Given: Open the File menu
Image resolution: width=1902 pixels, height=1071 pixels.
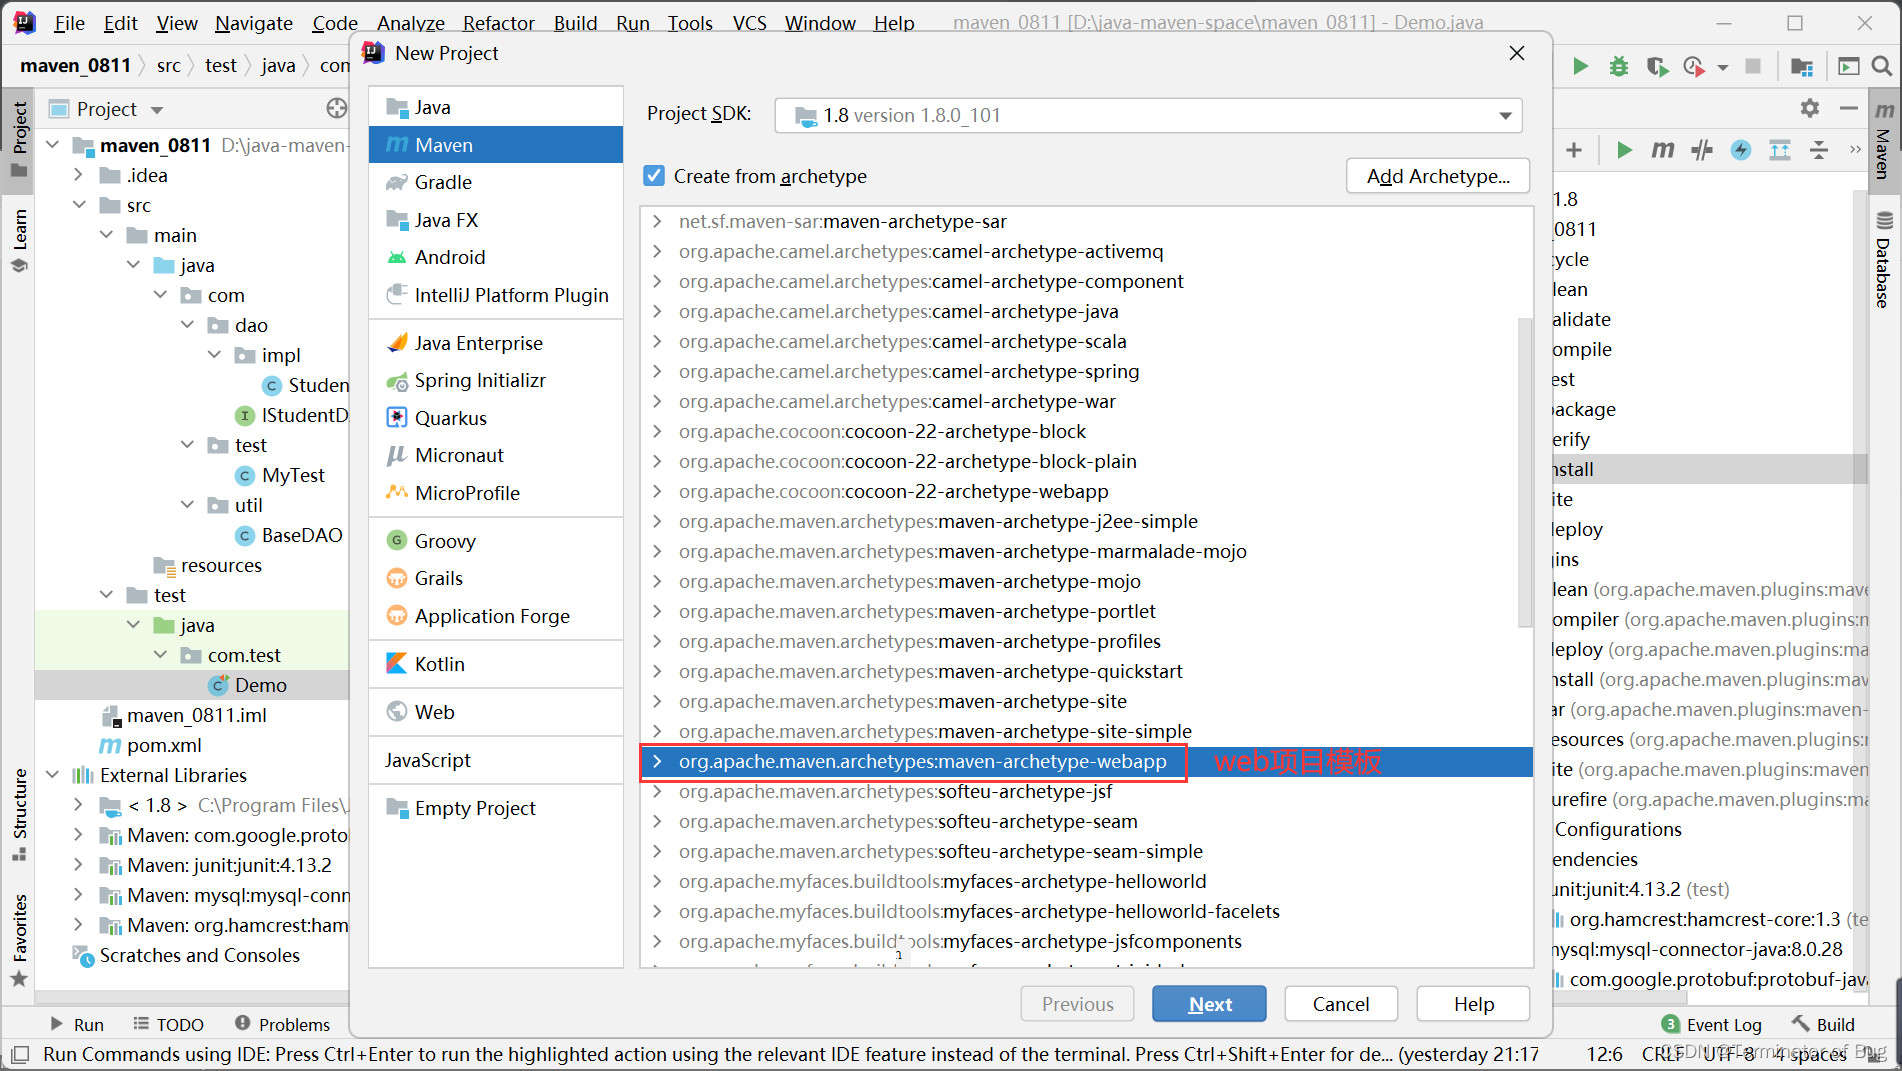Looking at the screenshot, I should [69, 22].
